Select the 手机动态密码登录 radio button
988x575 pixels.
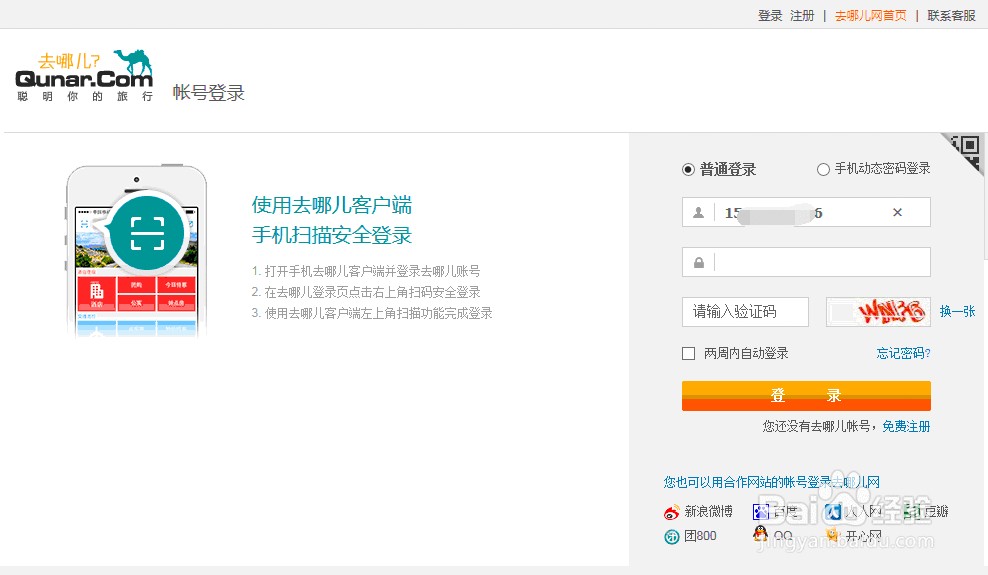click(823, 169)
